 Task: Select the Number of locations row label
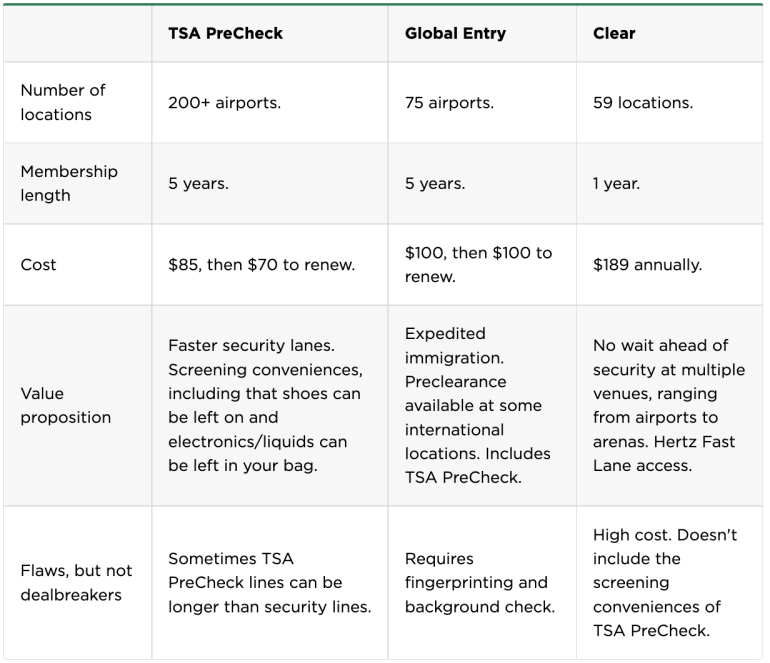tap(63, 102)
